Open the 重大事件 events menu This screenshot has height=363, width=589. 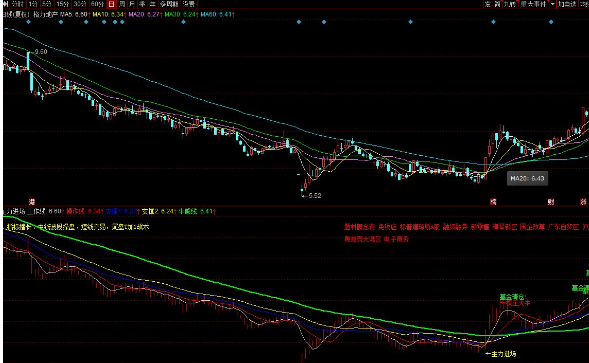click(533, 4)
